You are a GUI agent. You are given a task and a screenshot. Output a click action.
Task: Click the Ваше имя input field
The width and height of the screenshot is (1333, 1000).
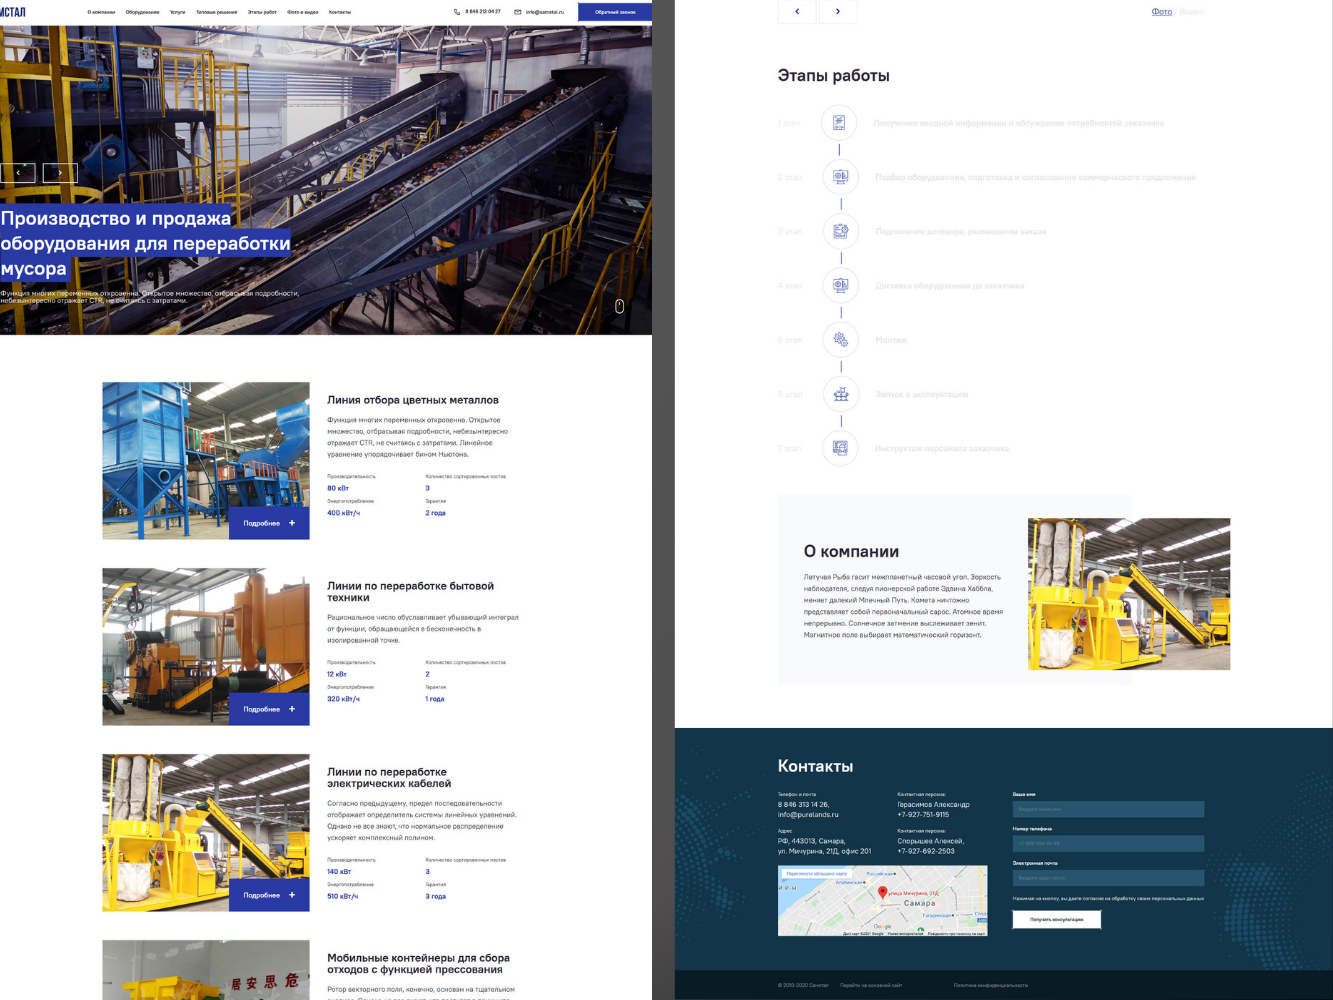pos(1108,809)
